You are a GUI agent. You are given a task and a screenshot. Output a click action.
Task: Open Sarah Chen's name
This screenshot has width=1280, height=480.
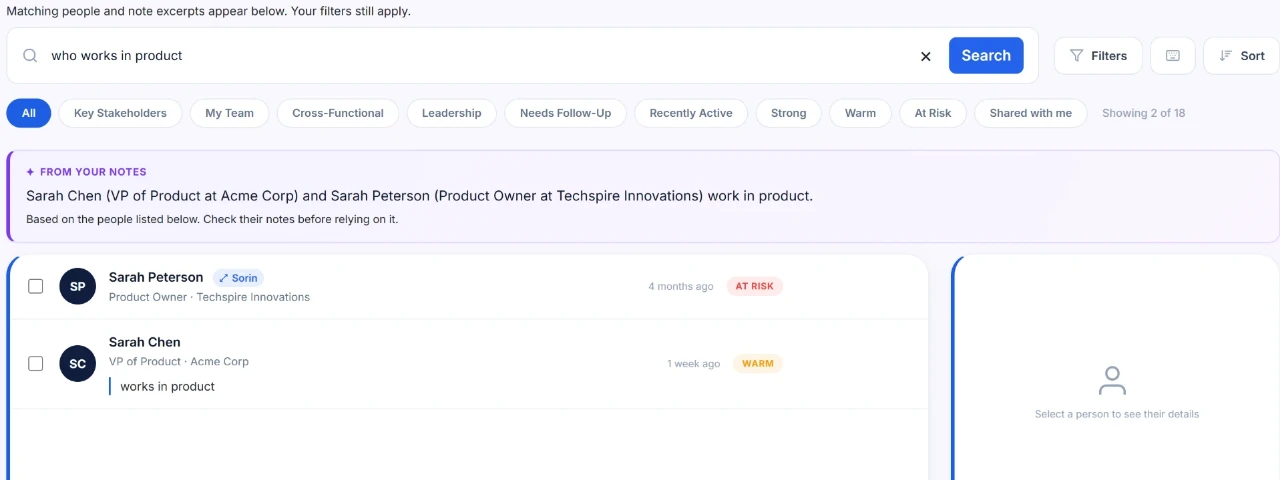coord(145,342)
